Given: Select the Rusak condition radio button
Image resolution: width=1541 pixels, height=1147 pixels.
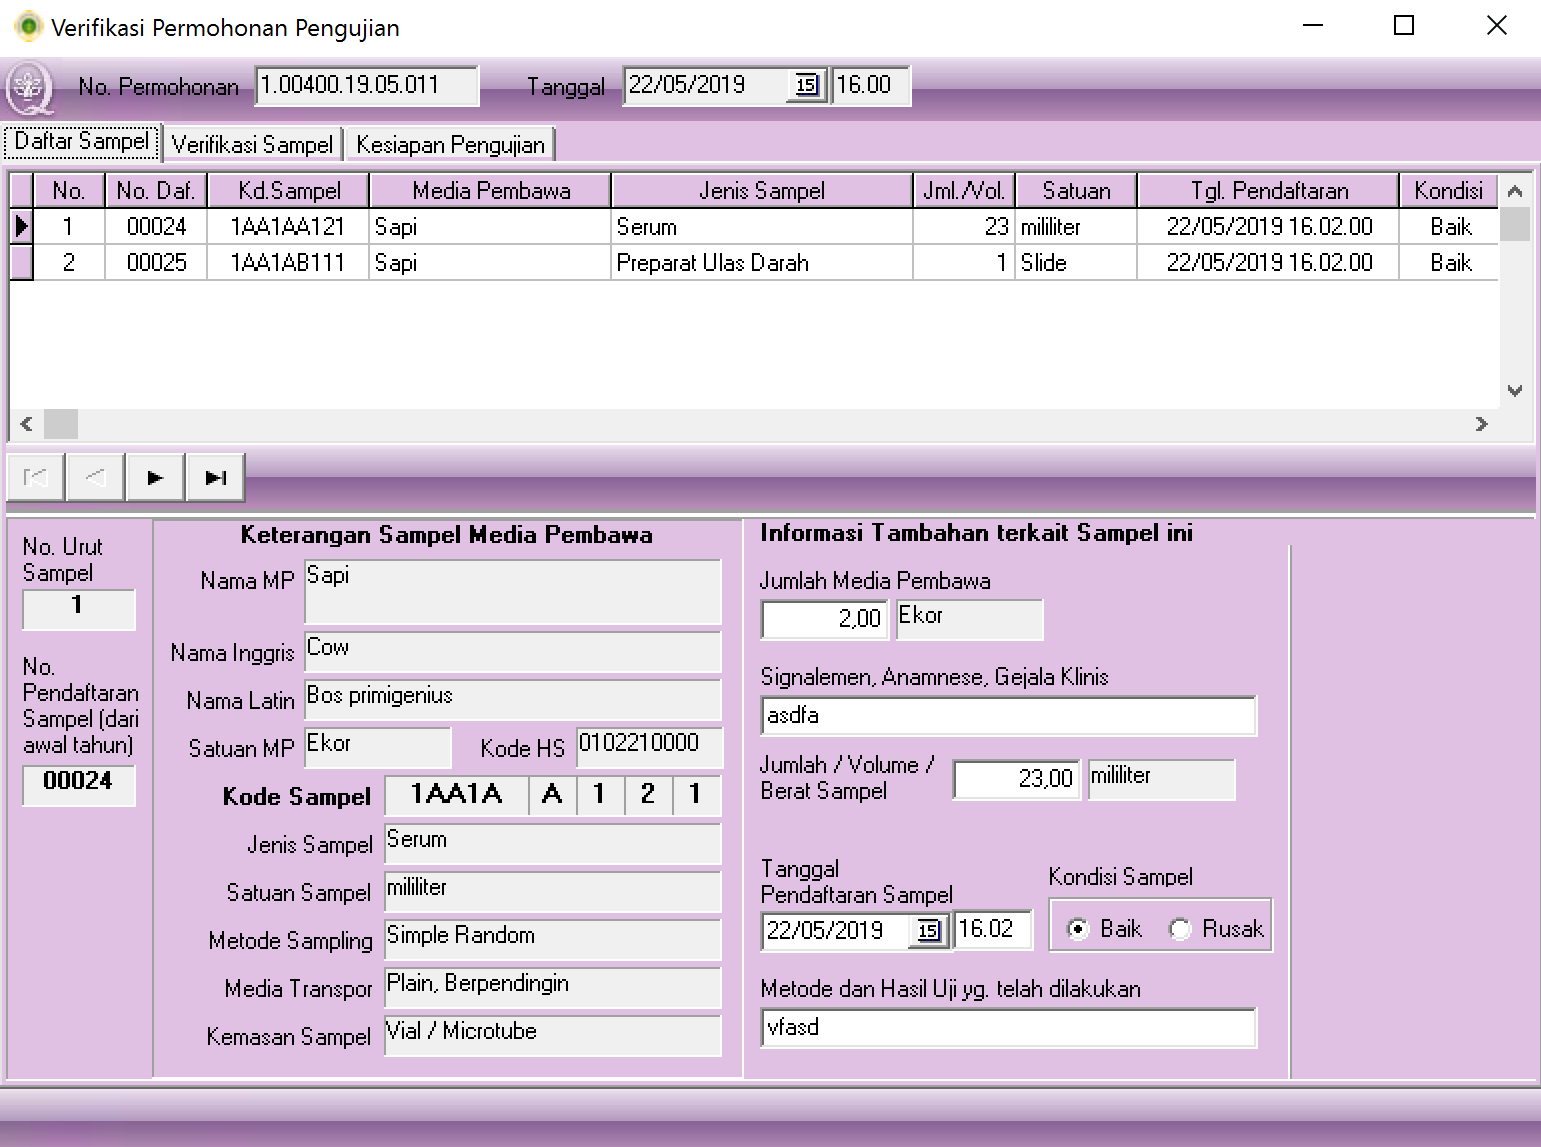Looking at the screenshot, I should point(1180,930).
